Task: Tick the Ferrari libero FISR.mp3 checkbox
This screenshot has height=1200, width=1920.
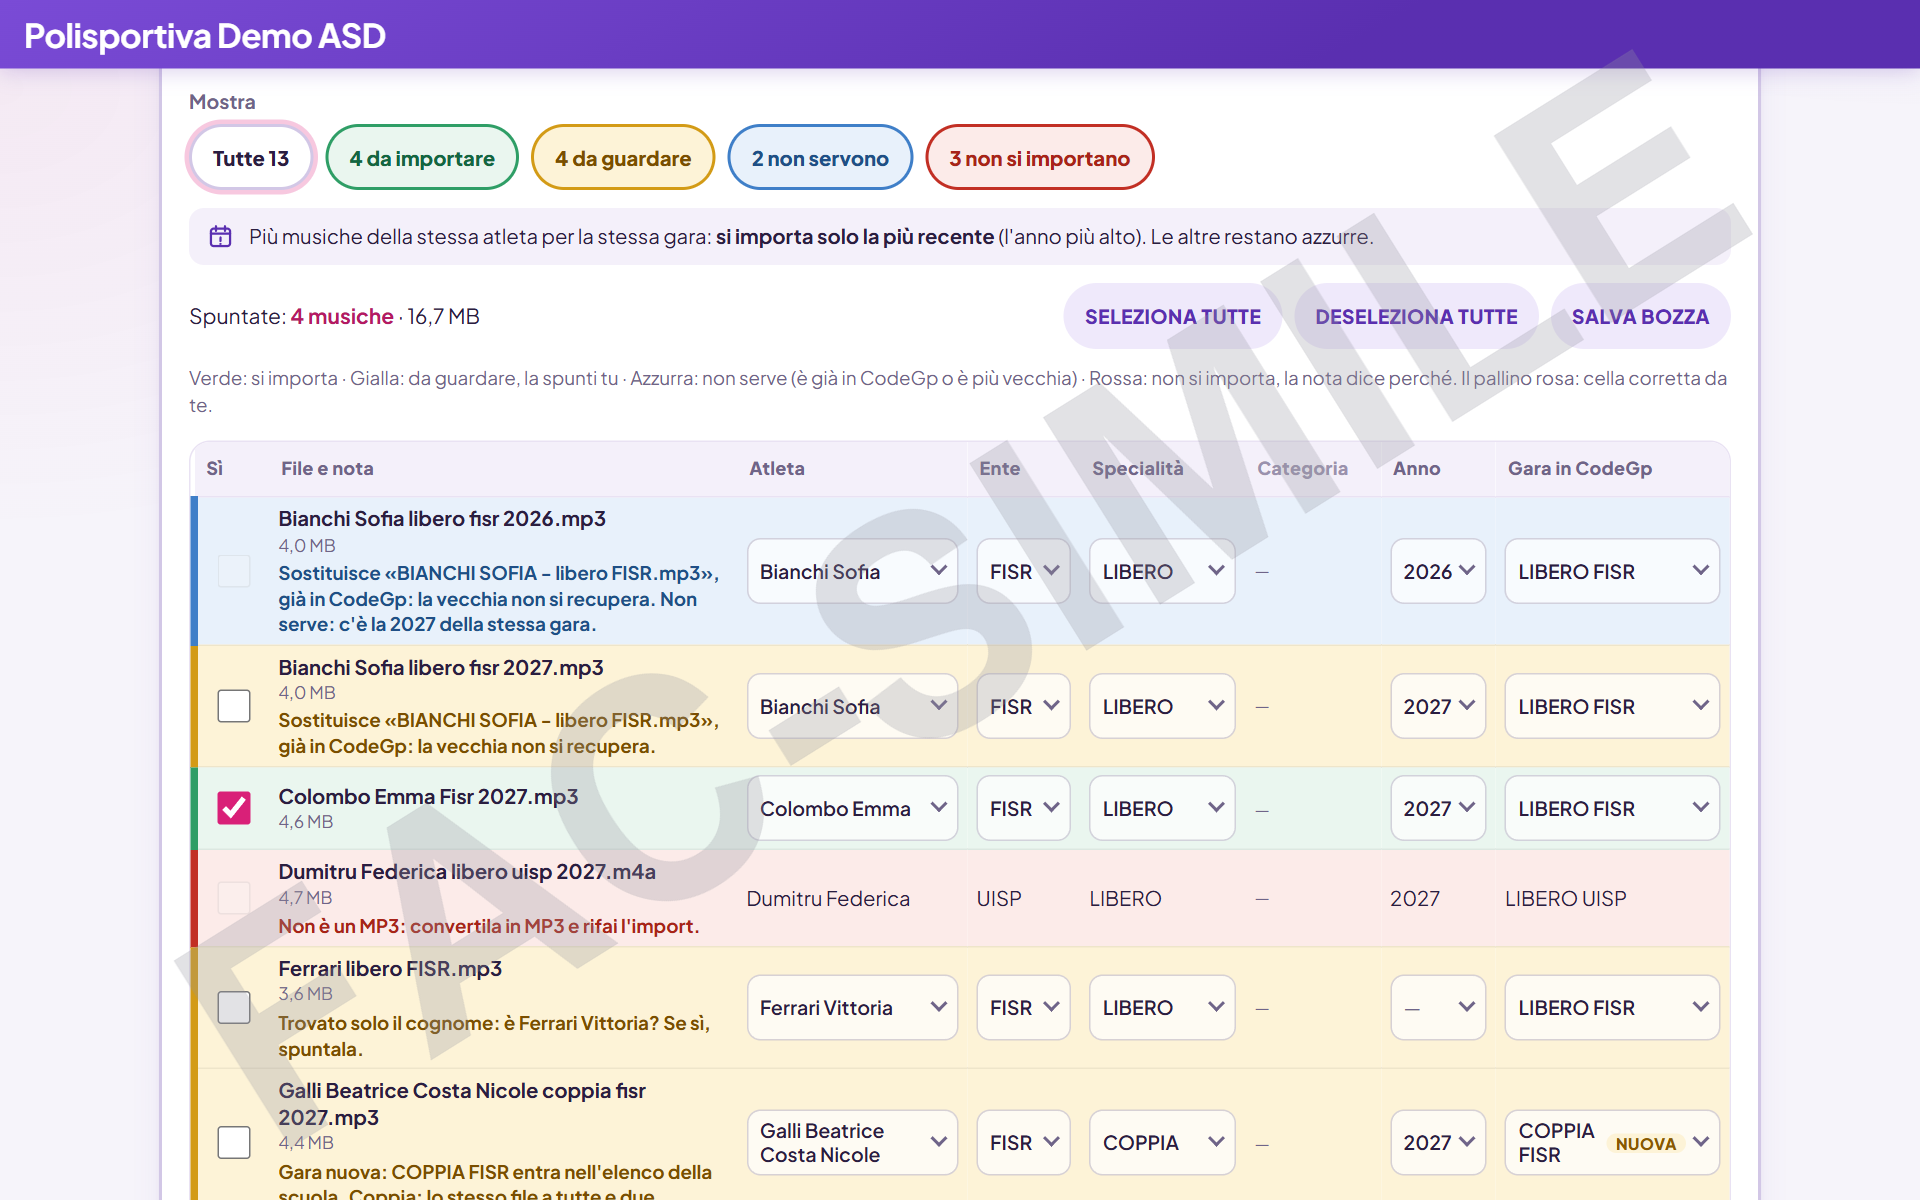Action: [234, 1007]
